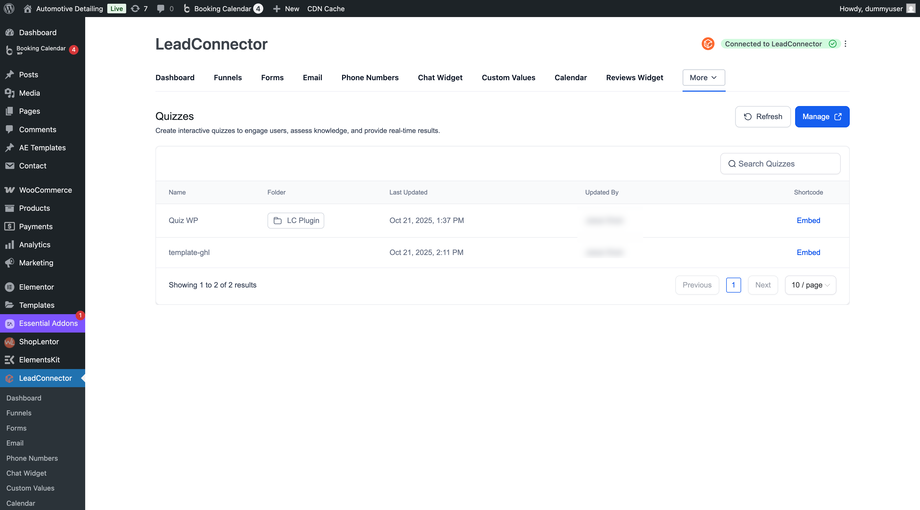This screenshot has width=920, height=510.
Task: Select page 1 in pagination
Action: [x=733, y=285]
